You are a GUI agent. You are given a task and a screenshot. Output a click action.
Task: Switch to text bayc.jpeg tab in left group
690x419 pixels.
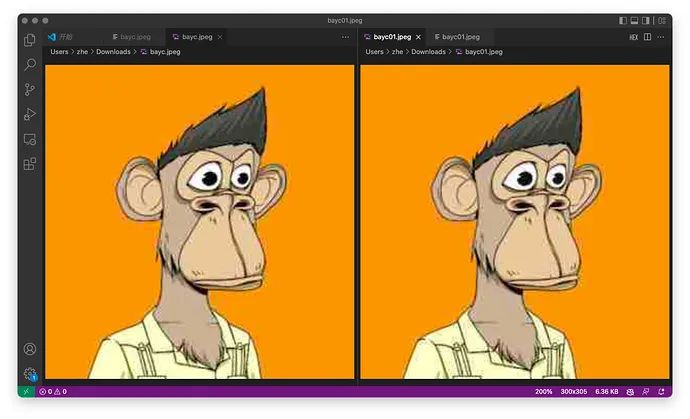[x=132, y=37]
